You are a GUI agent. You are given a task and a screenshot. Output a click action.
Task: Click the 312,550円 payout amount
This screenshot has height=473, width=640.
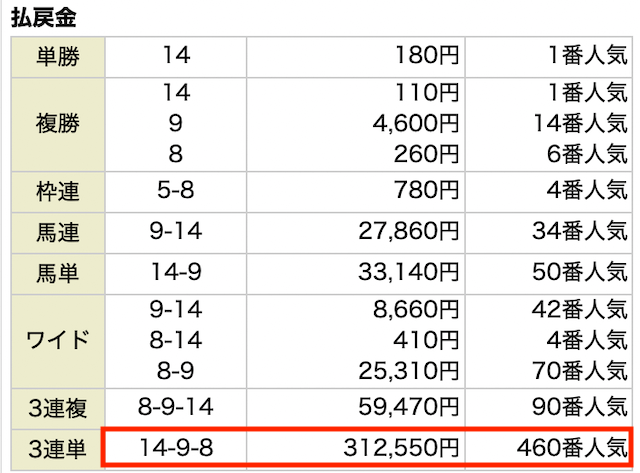coord(401,448)
